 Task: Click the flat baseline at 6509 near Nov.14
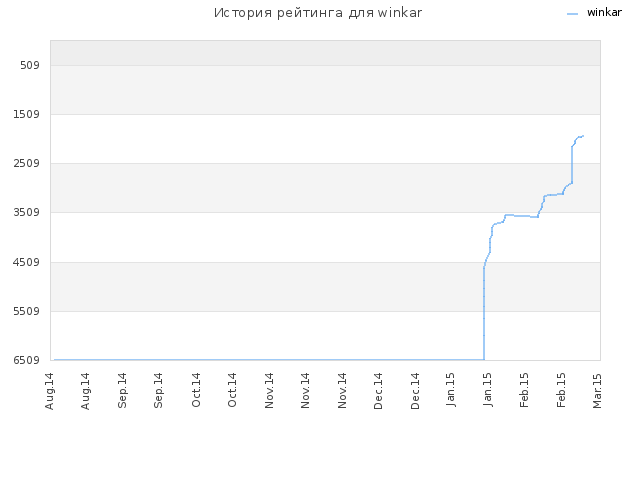point(306,360)
